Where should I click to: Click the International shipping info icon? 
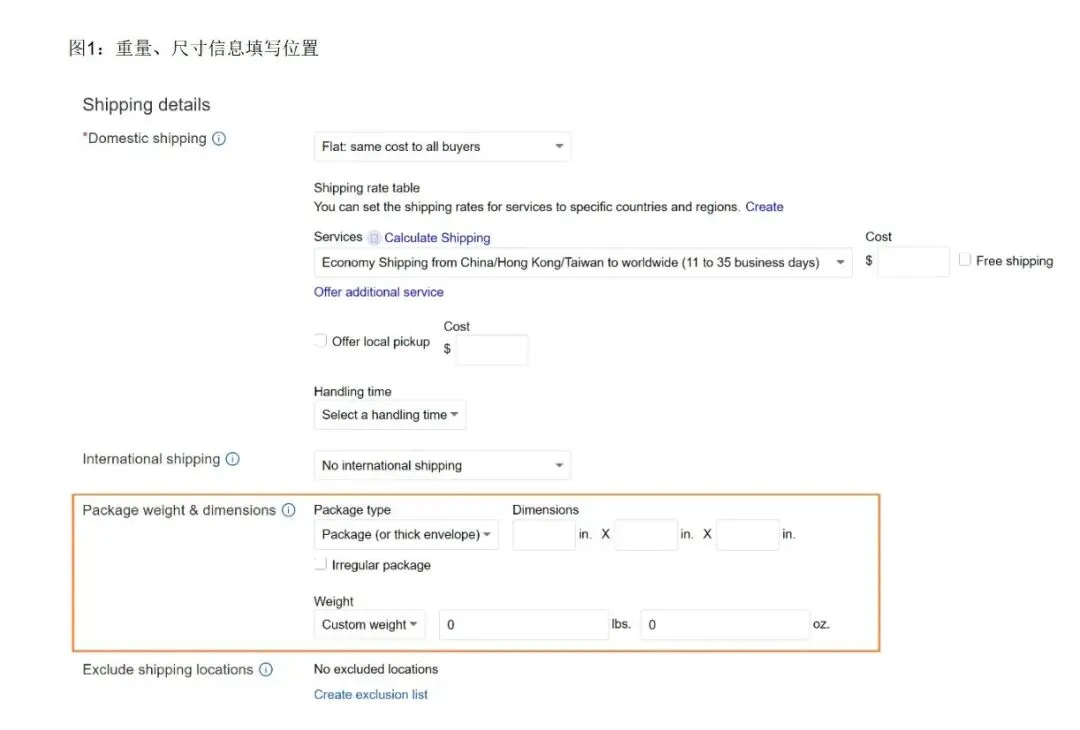coord(233,459)
